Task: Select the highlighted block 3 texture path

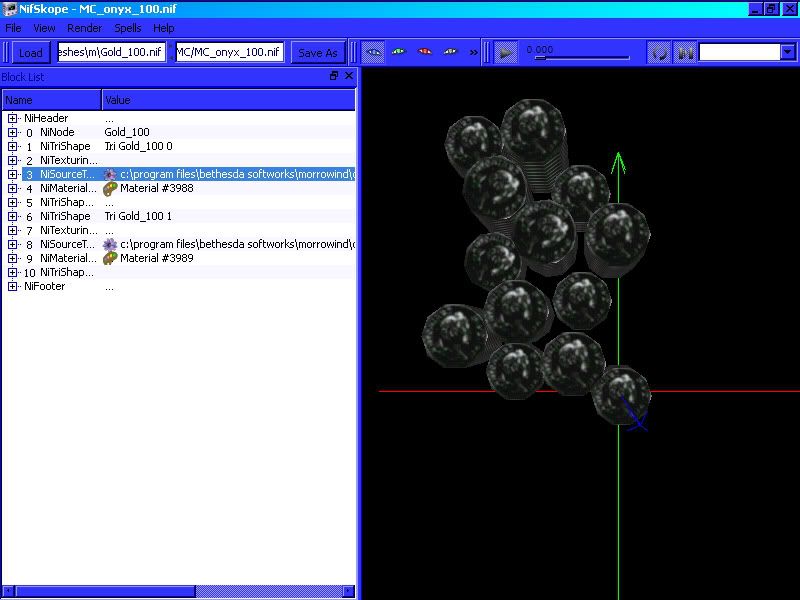Action: coord(237,174)
